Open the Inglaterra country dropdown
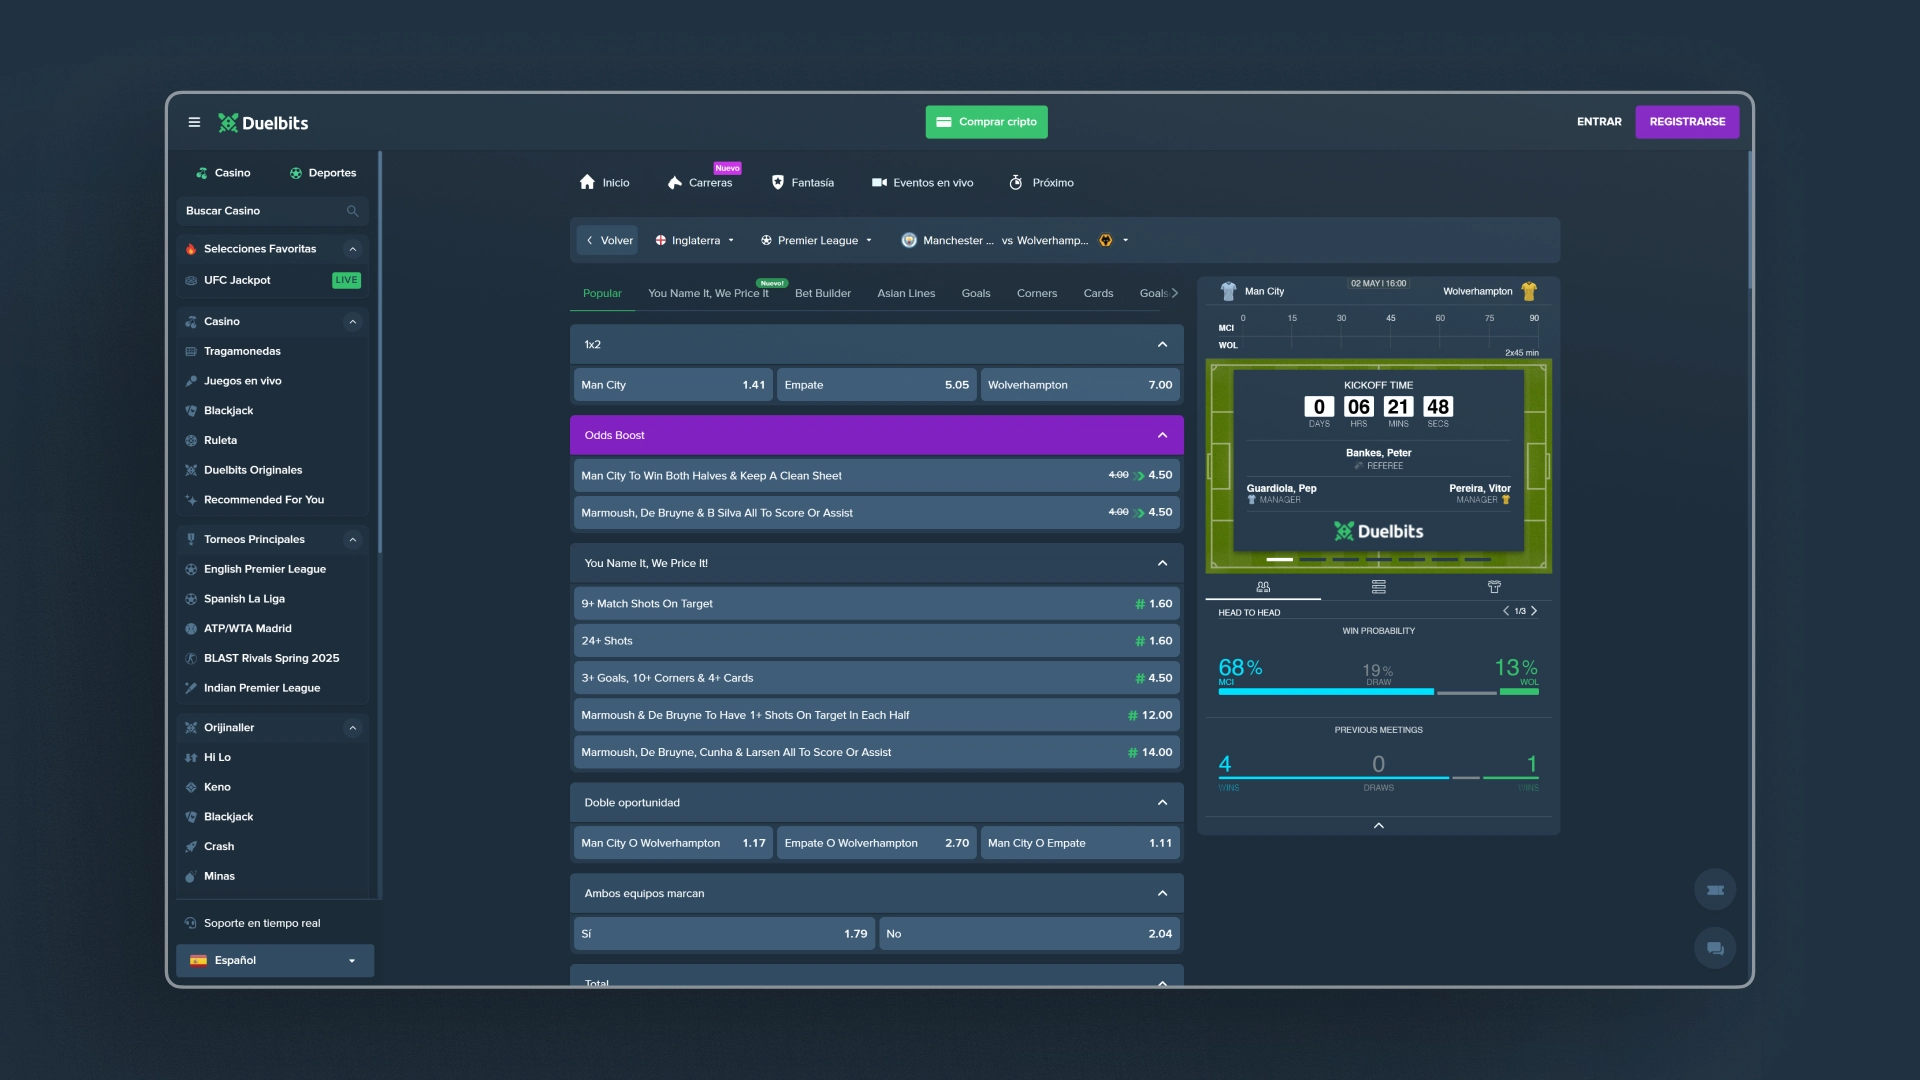1920x1080 pixels. point(695,240)
